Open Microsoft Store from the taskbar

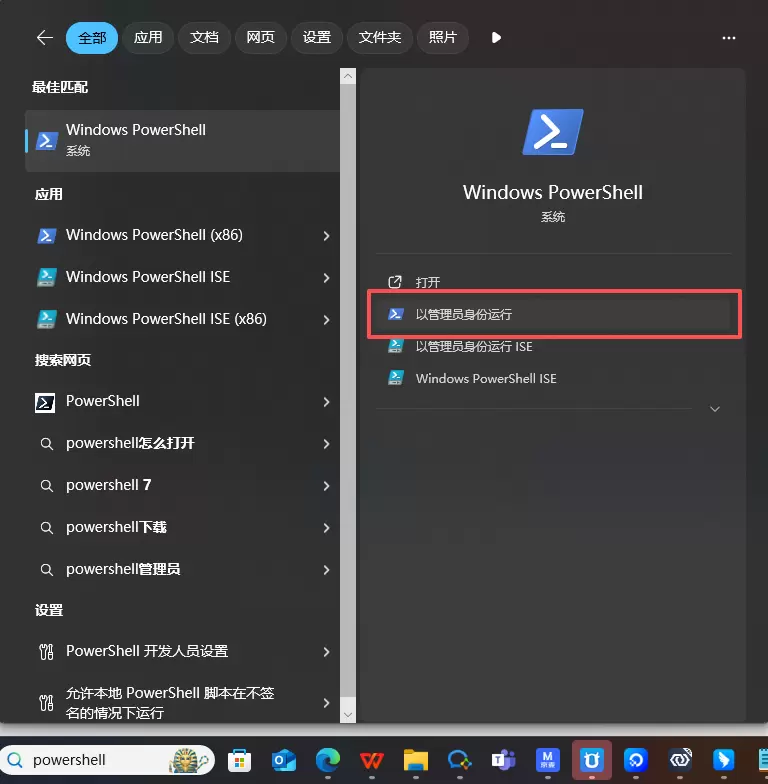tap(240, 760)
